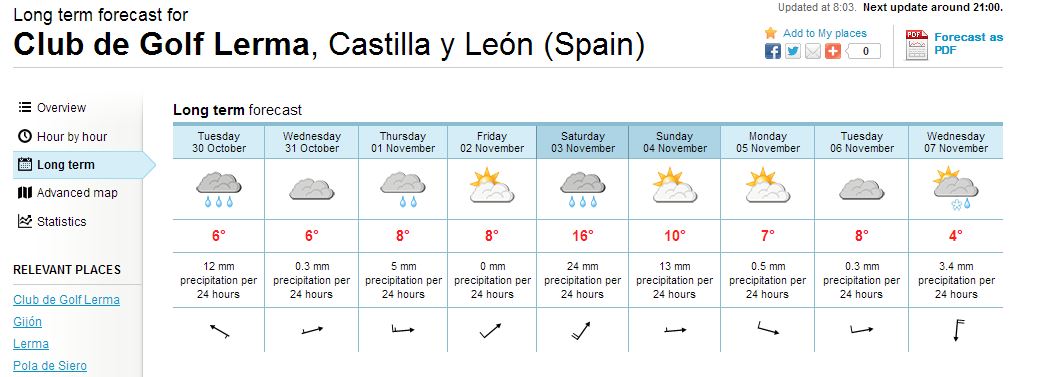
Task: Download the Forecast as PDF link
Action: [968, 44]
